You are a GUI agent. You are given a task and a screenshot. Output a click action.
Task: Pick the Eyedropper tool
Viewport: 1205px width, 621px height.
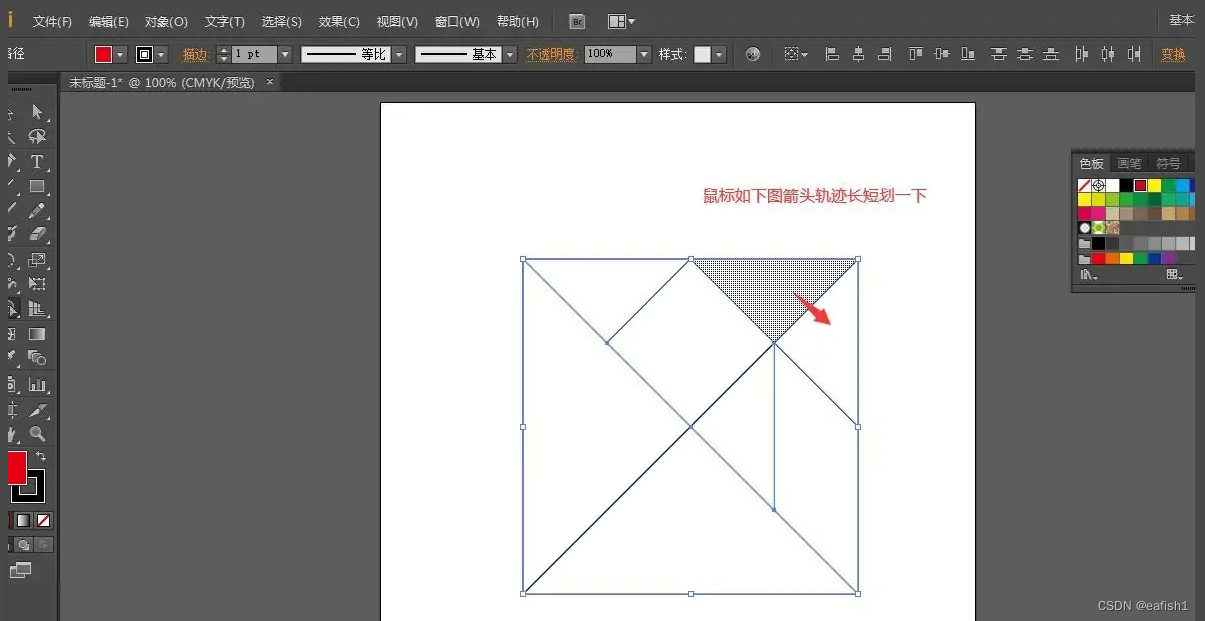[14, 354]
